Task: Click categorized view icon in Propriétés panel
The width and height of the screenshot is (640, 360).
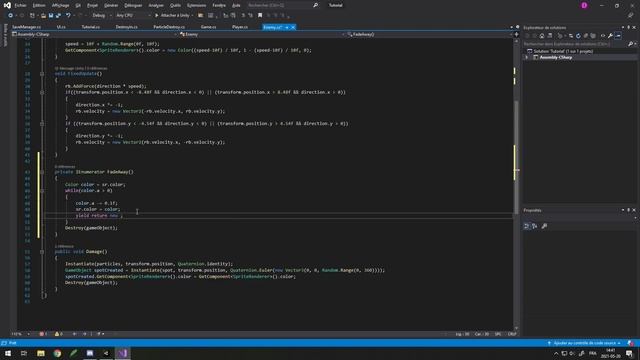Action: point(527,226)
